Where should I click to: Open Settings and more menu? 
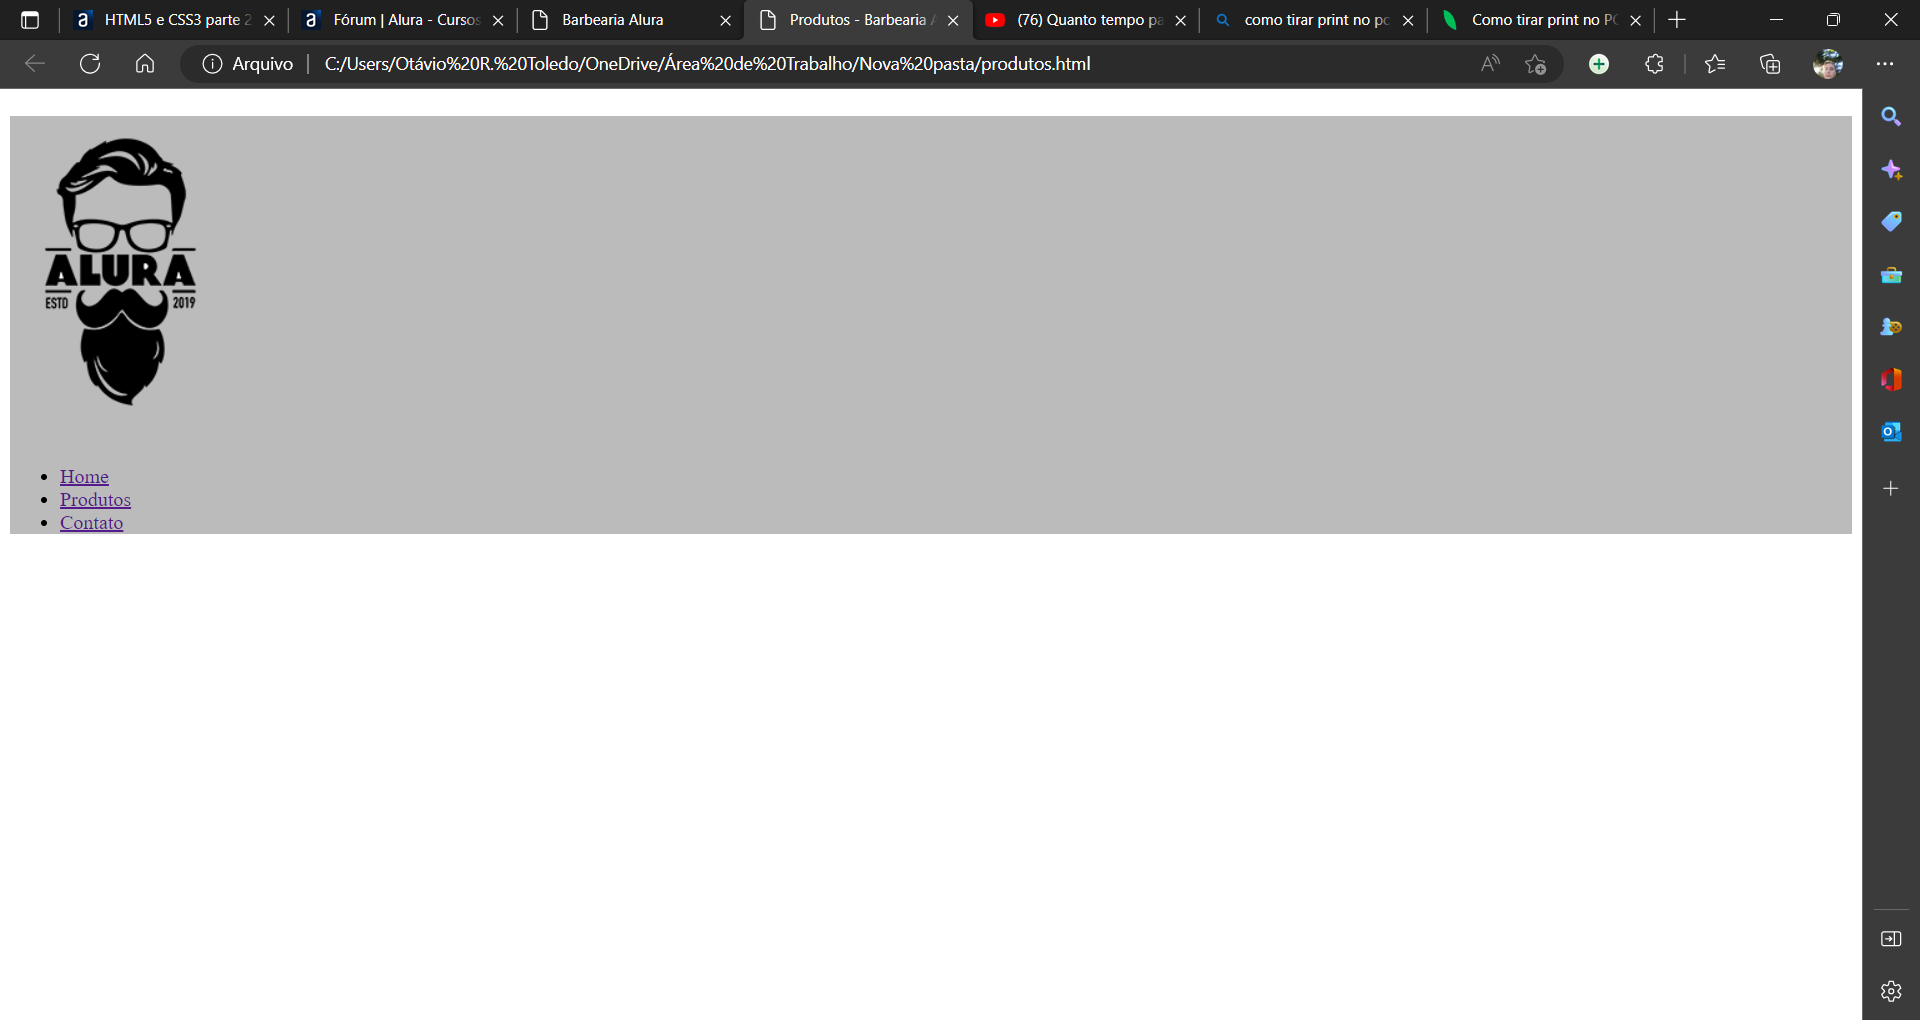point(1885,64)
